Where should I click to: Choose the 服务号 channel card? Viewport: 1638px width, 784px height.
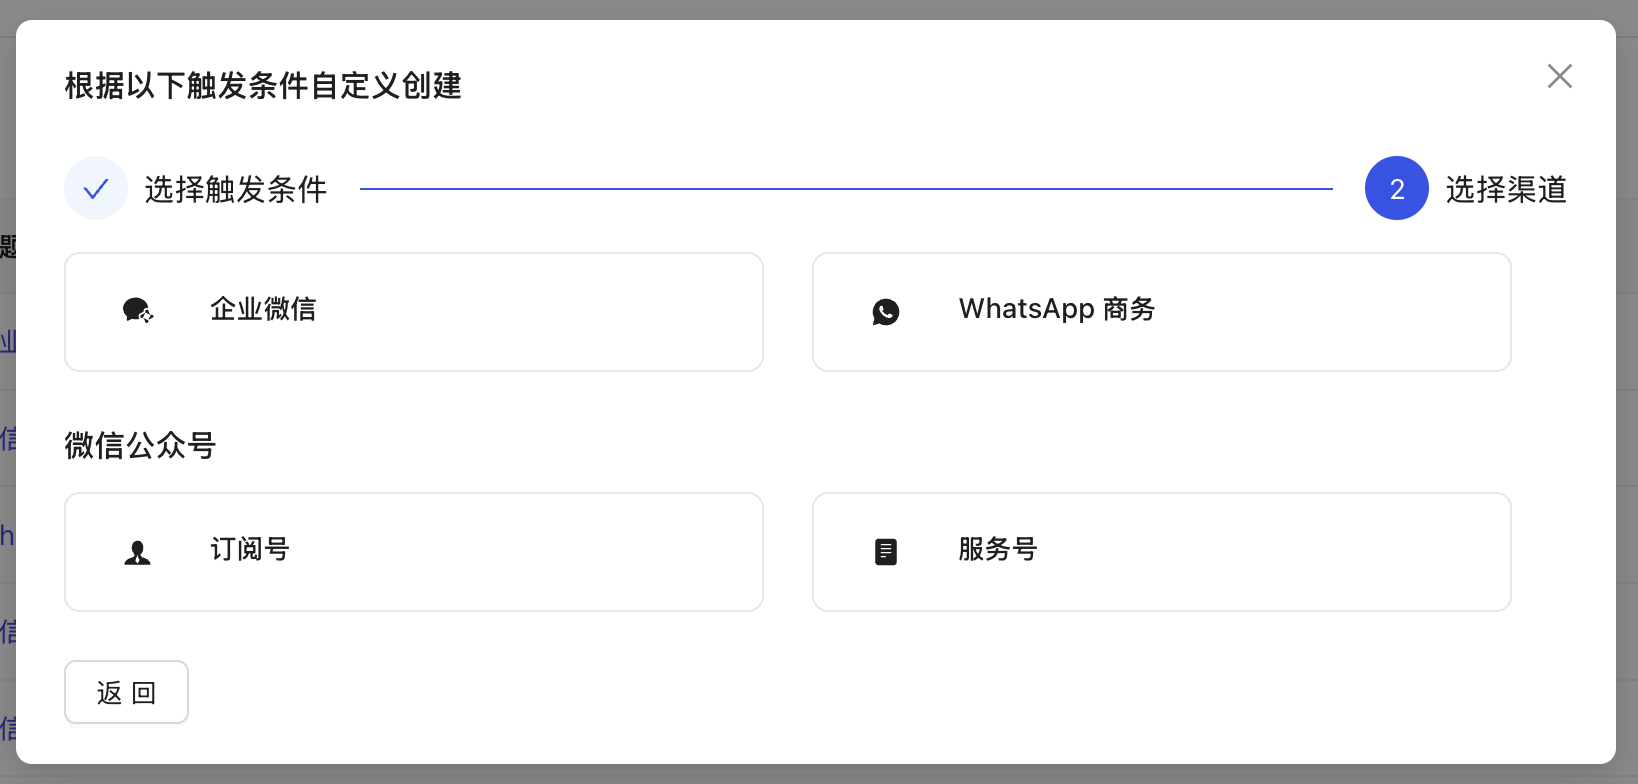[x=1162, y=551]
